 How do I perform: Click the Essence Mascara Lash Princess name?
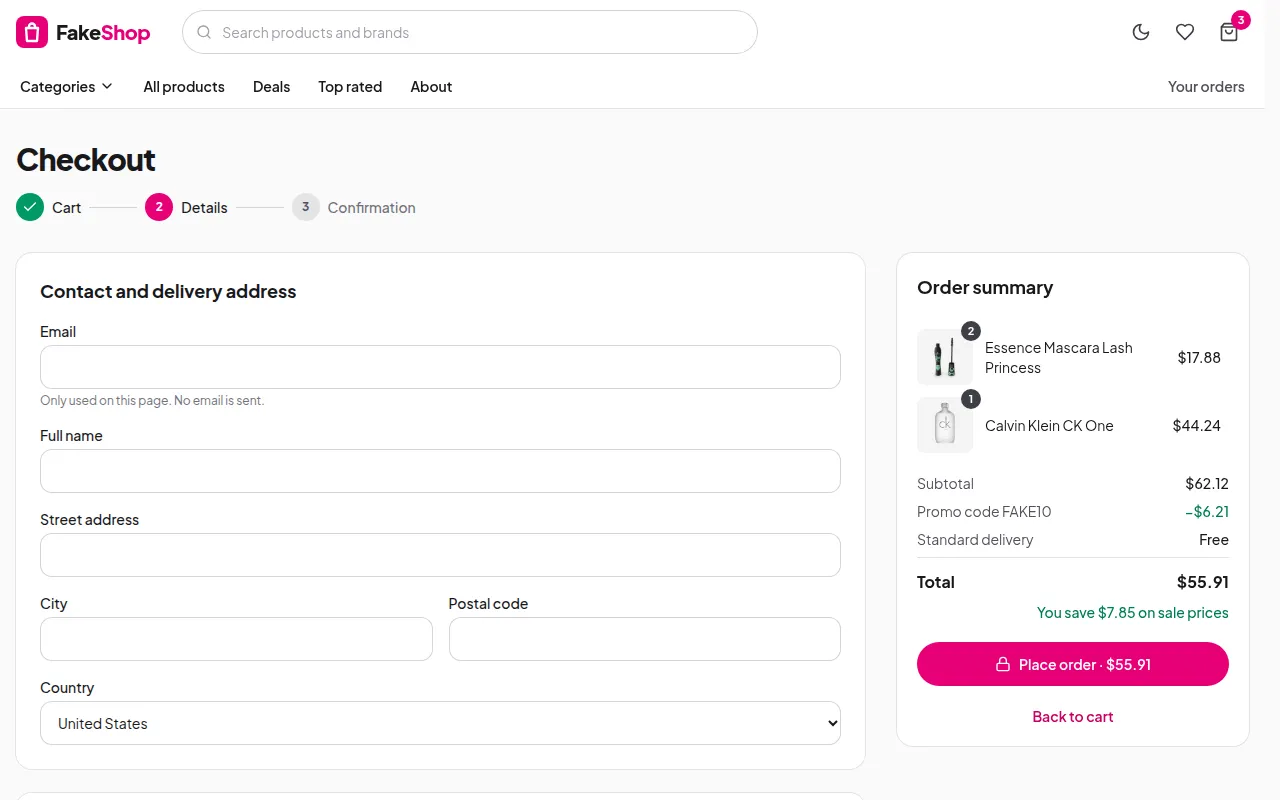pos(1059,357)
